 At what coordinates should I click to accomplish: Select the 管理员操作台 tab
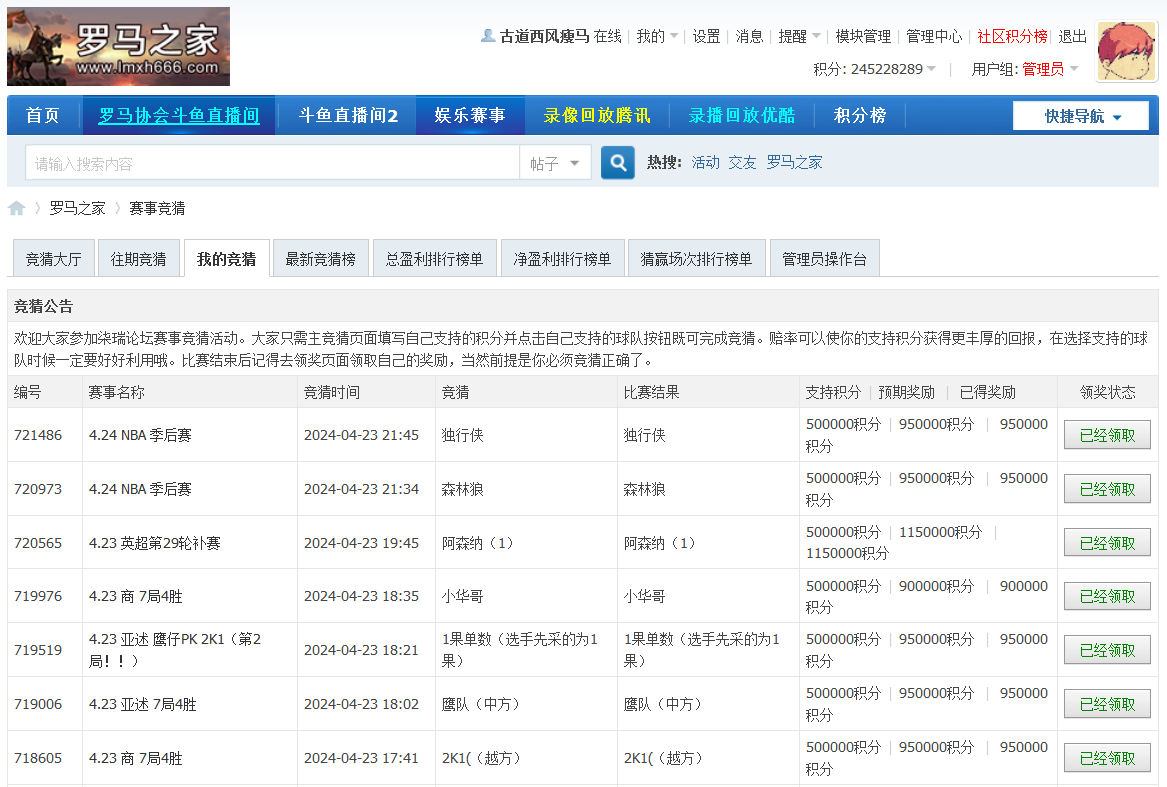pyautogui.click(x=824, y=259)
